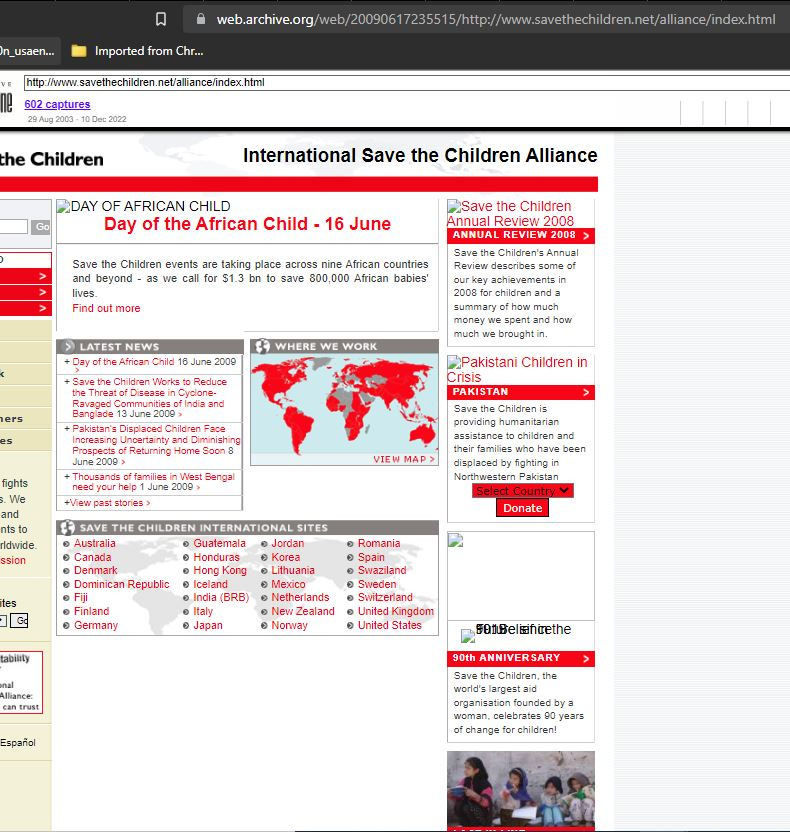Click the red world map image

[x=344, y=403]
